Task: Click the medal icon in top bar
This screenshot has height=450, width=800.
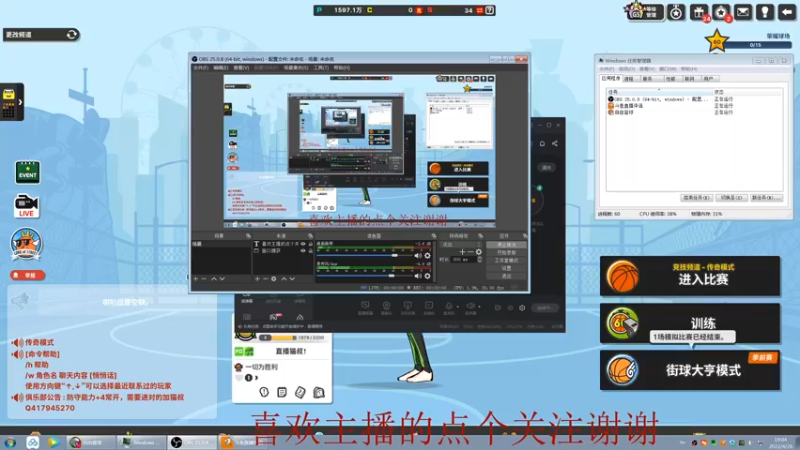Action: point(676,12)
